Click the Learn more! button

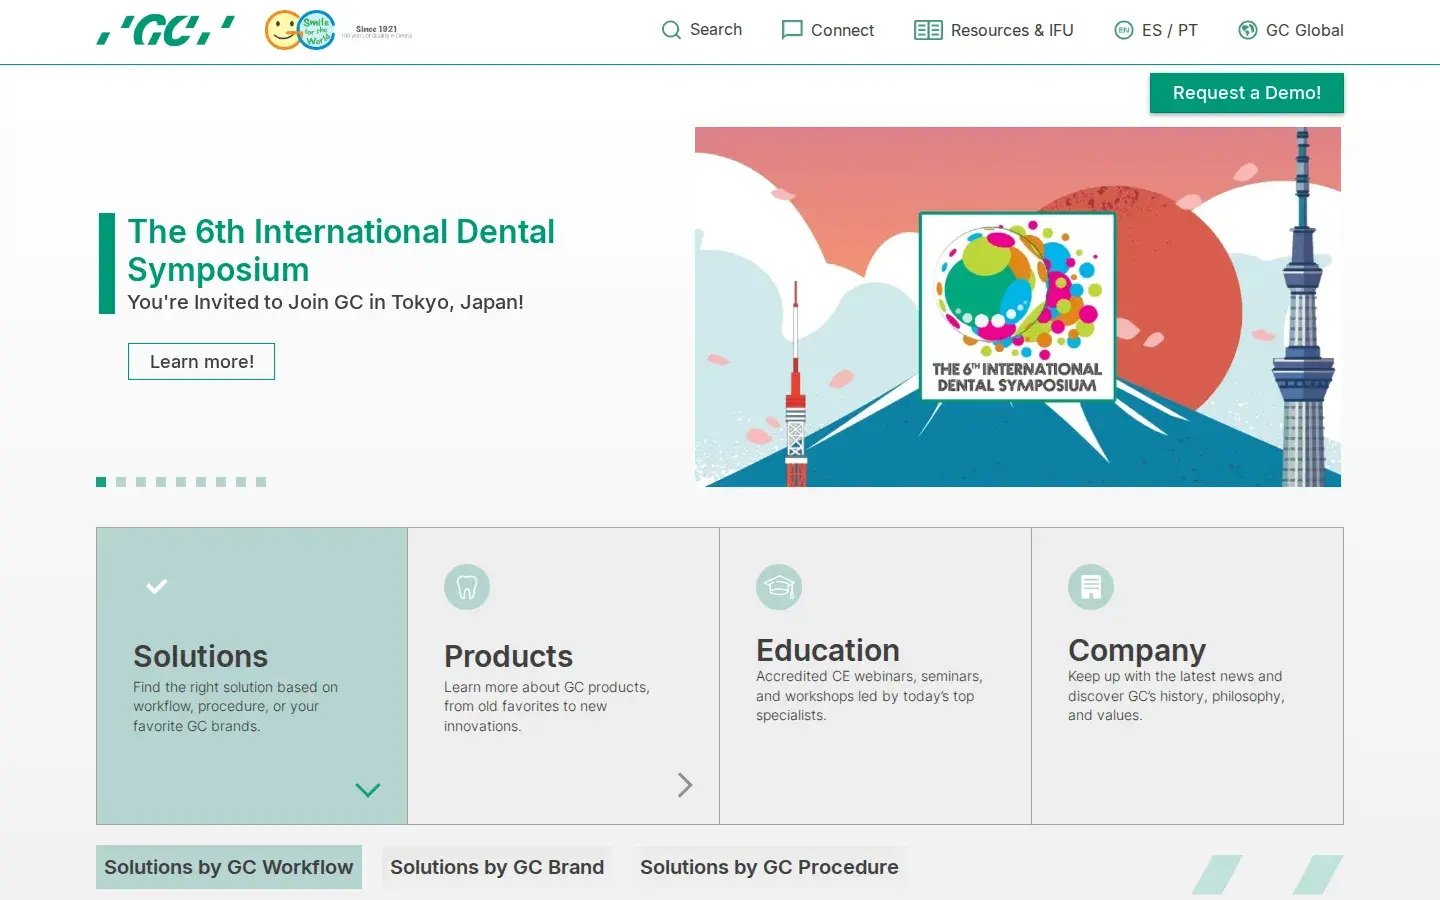pyautogui.click(x=201, y=361)
